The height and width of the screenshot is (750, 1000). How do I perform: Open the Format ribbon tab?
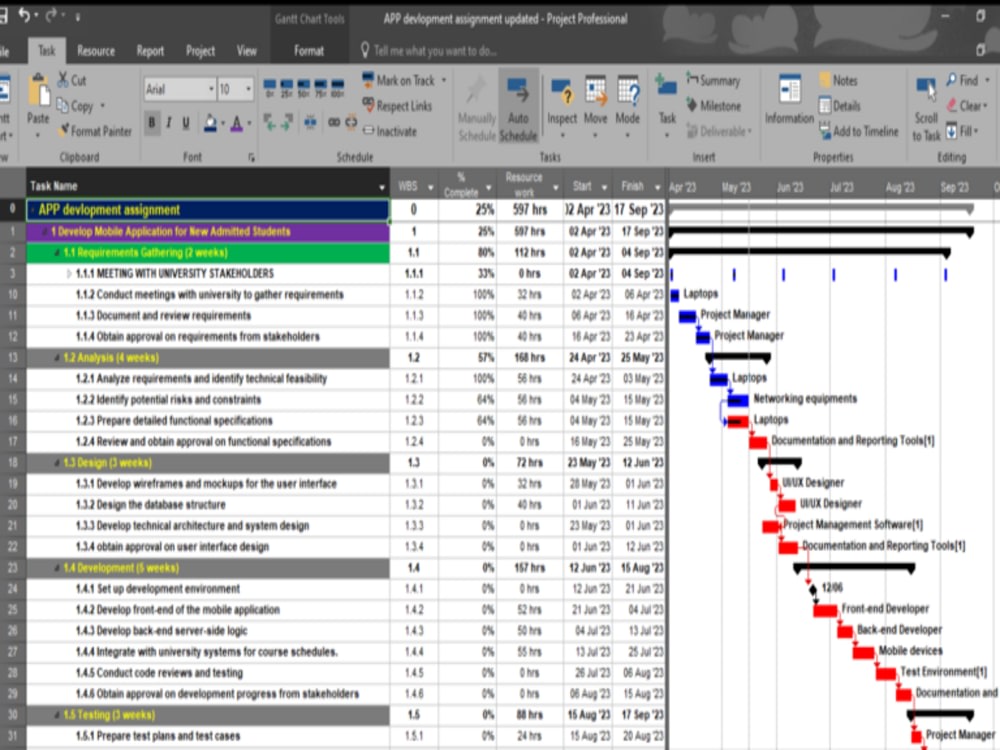[308, 50]
